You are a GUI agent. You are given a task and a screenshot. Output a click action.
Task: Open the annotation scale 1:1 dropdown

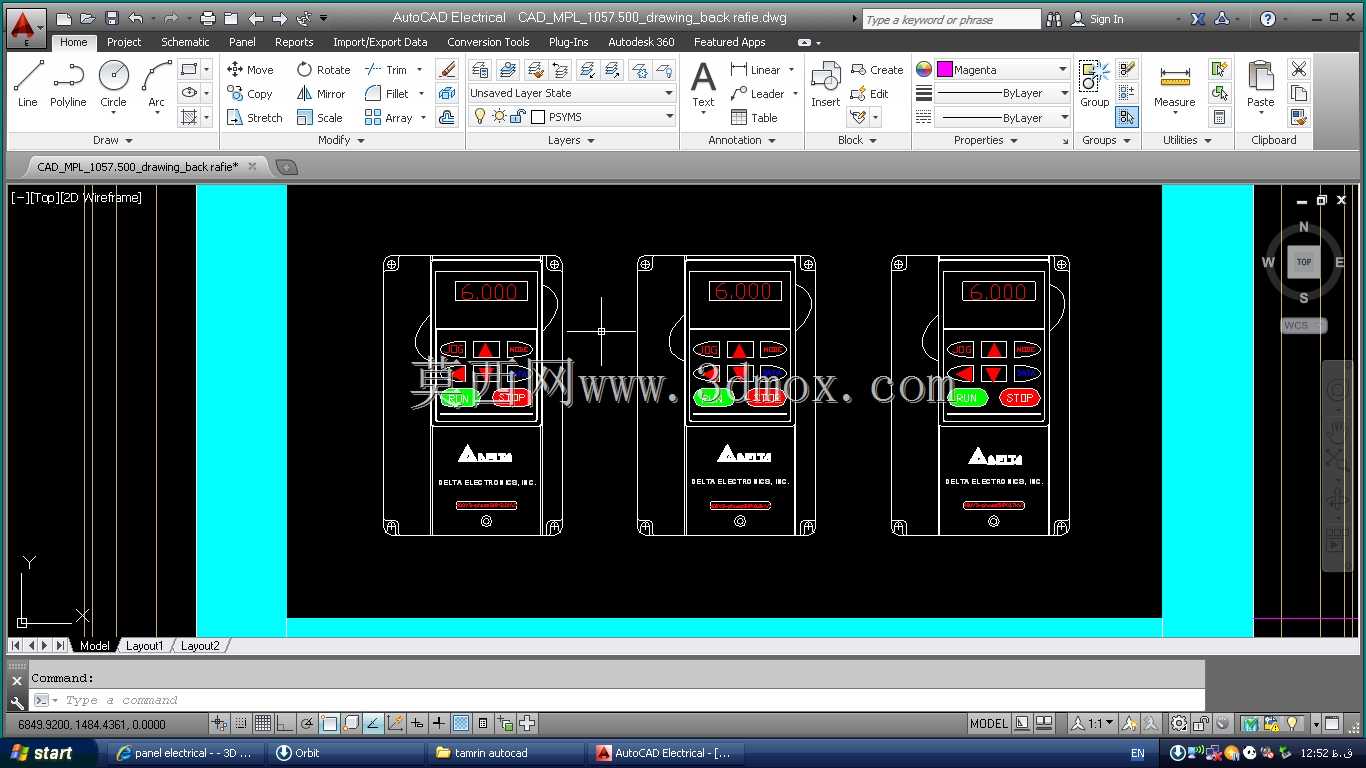(1092, 723)
